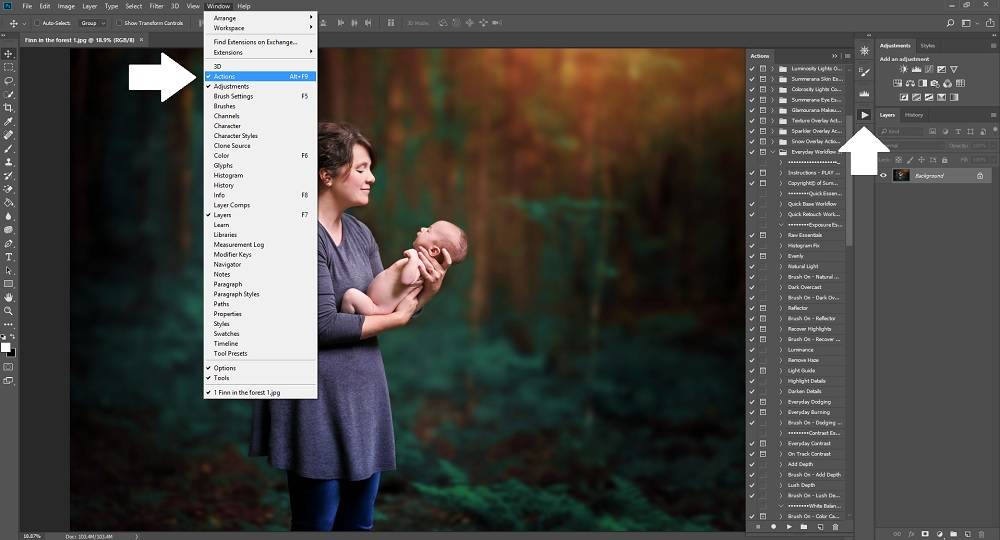Viewport: 1000px width, 540px height.
Task: Begin recording in Actions panel
Action: coord(774,527)
